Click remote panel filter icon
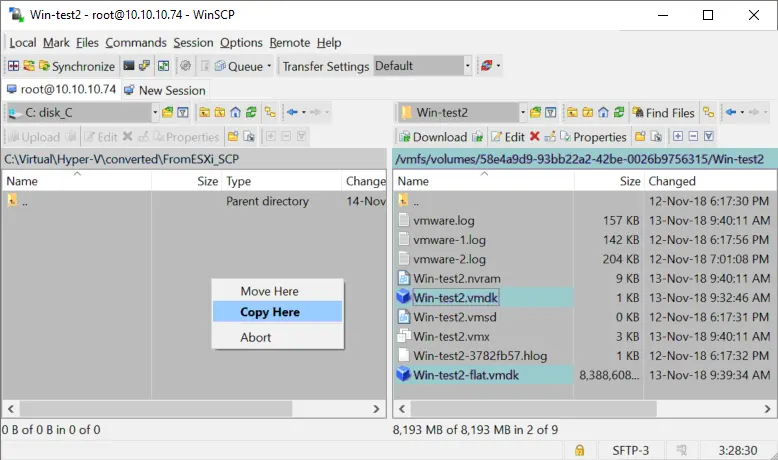The image size is (778, 460). coord(550,113)
